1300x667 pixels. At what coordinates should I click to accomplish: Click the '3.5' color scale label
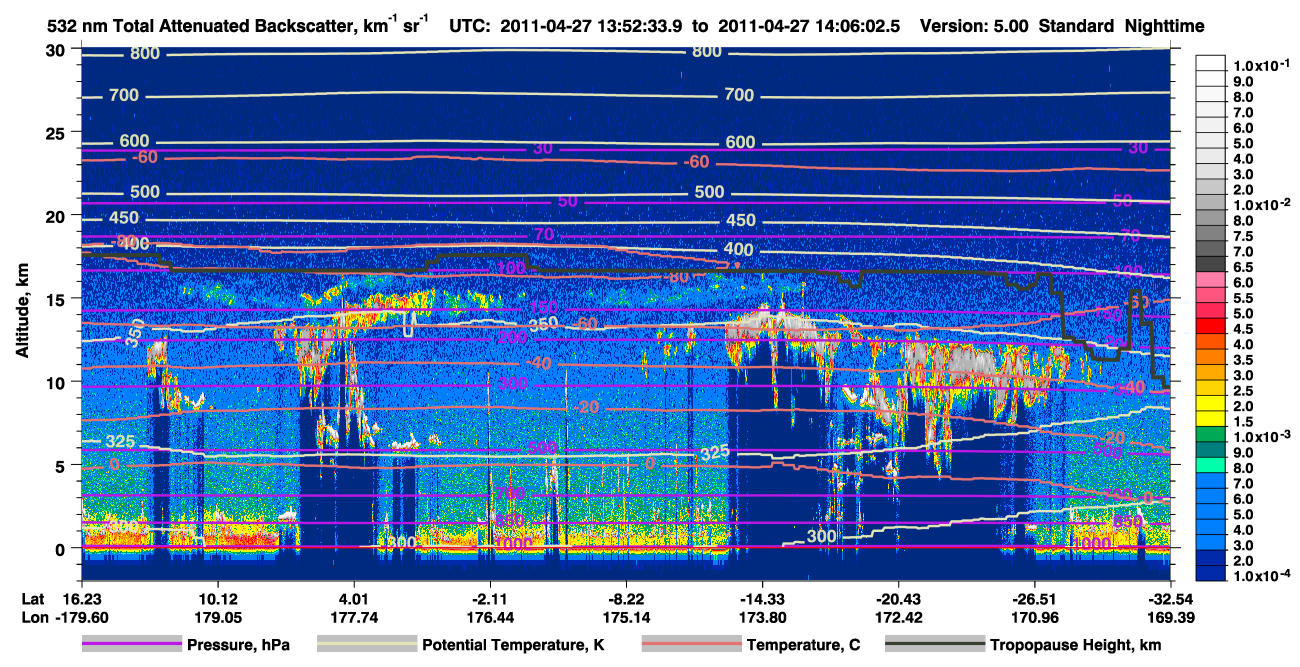point(1241,359)
